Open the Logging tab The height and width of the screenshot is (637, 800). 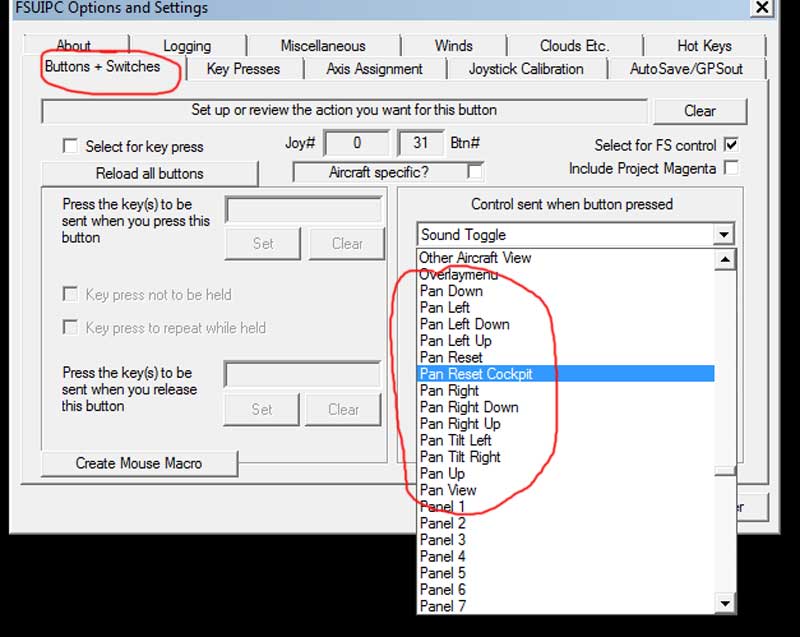187,46
